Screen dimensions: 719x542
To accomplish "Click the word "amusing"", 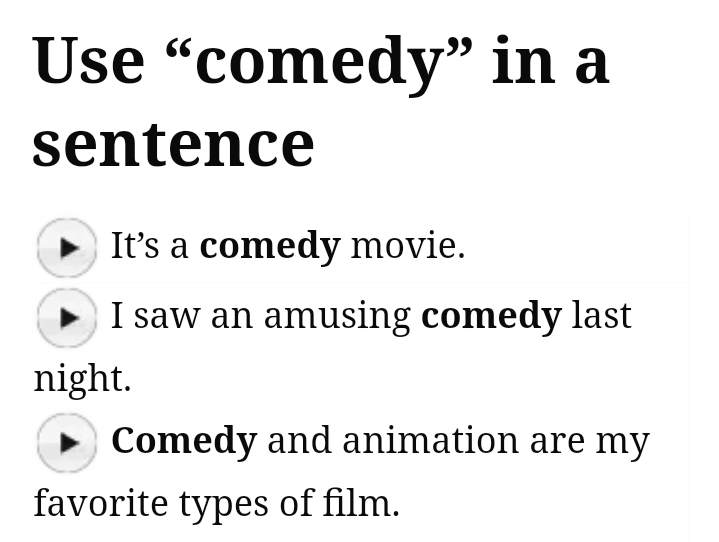I will pyautogui.click(x=337, y=316).
